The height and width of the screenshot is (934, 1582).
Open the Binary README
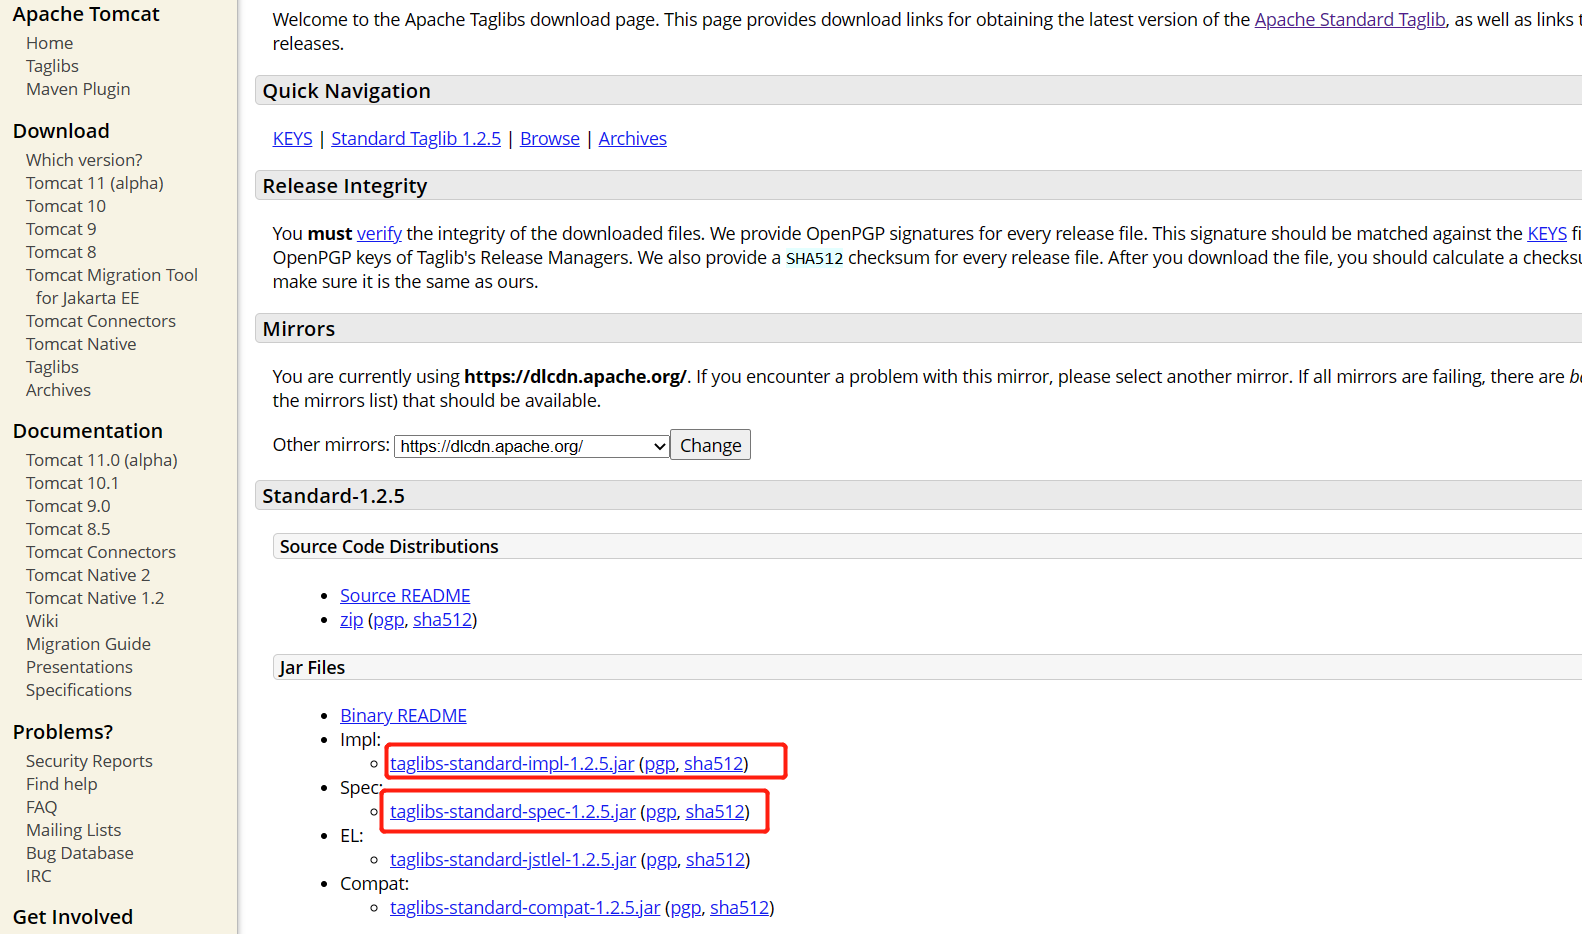[403, 716]
